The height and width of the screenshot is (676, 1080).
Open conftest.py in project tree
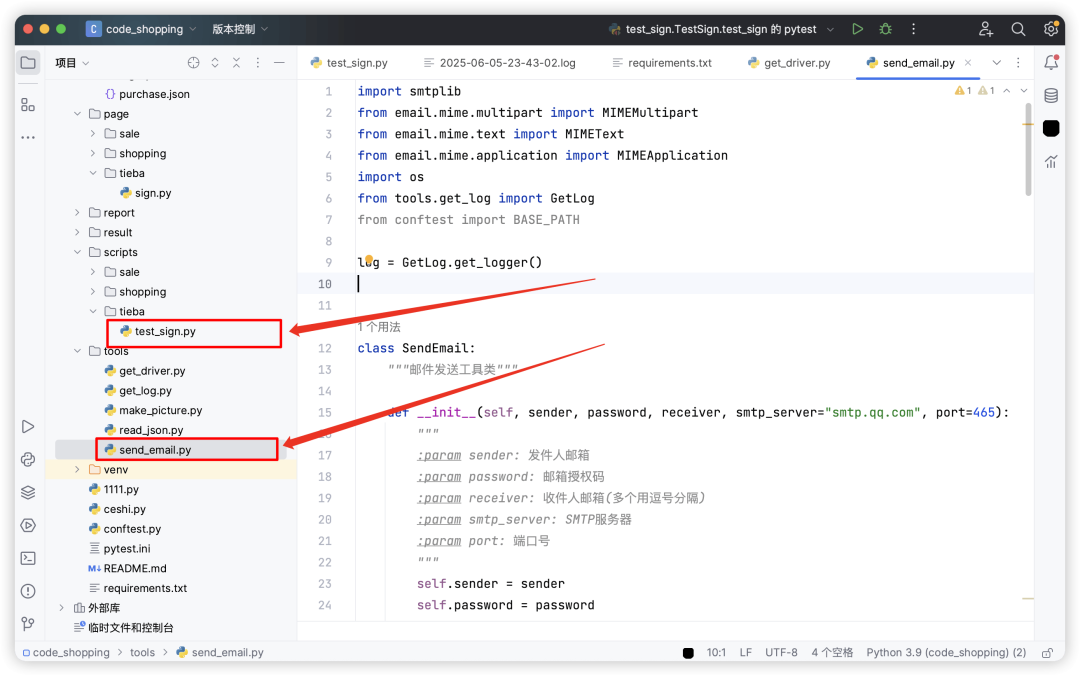pos(125,529)
